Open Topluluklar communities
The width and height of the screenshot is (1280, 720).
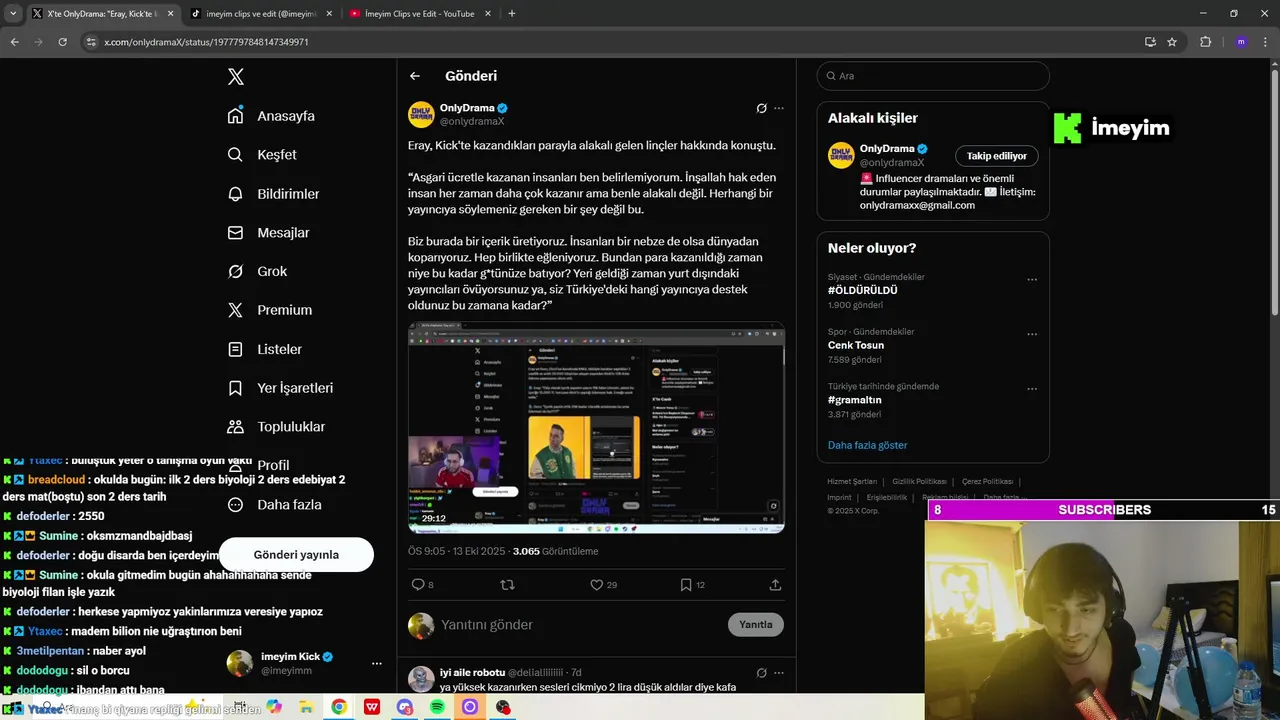(276, 427)
